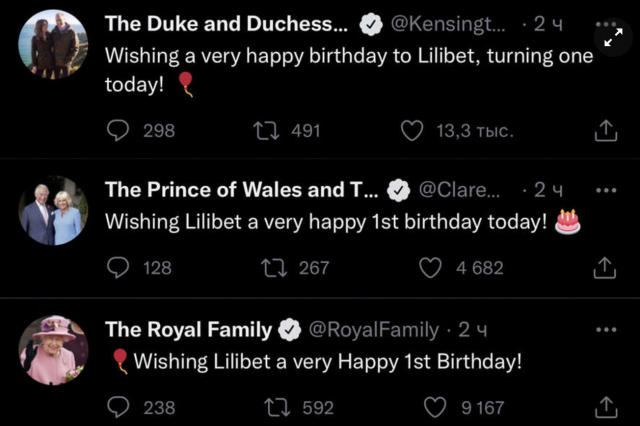The image size is (640, 426).
Task: Reply to the Prince of Wales tweet
Action: click(x=118, y=268)
